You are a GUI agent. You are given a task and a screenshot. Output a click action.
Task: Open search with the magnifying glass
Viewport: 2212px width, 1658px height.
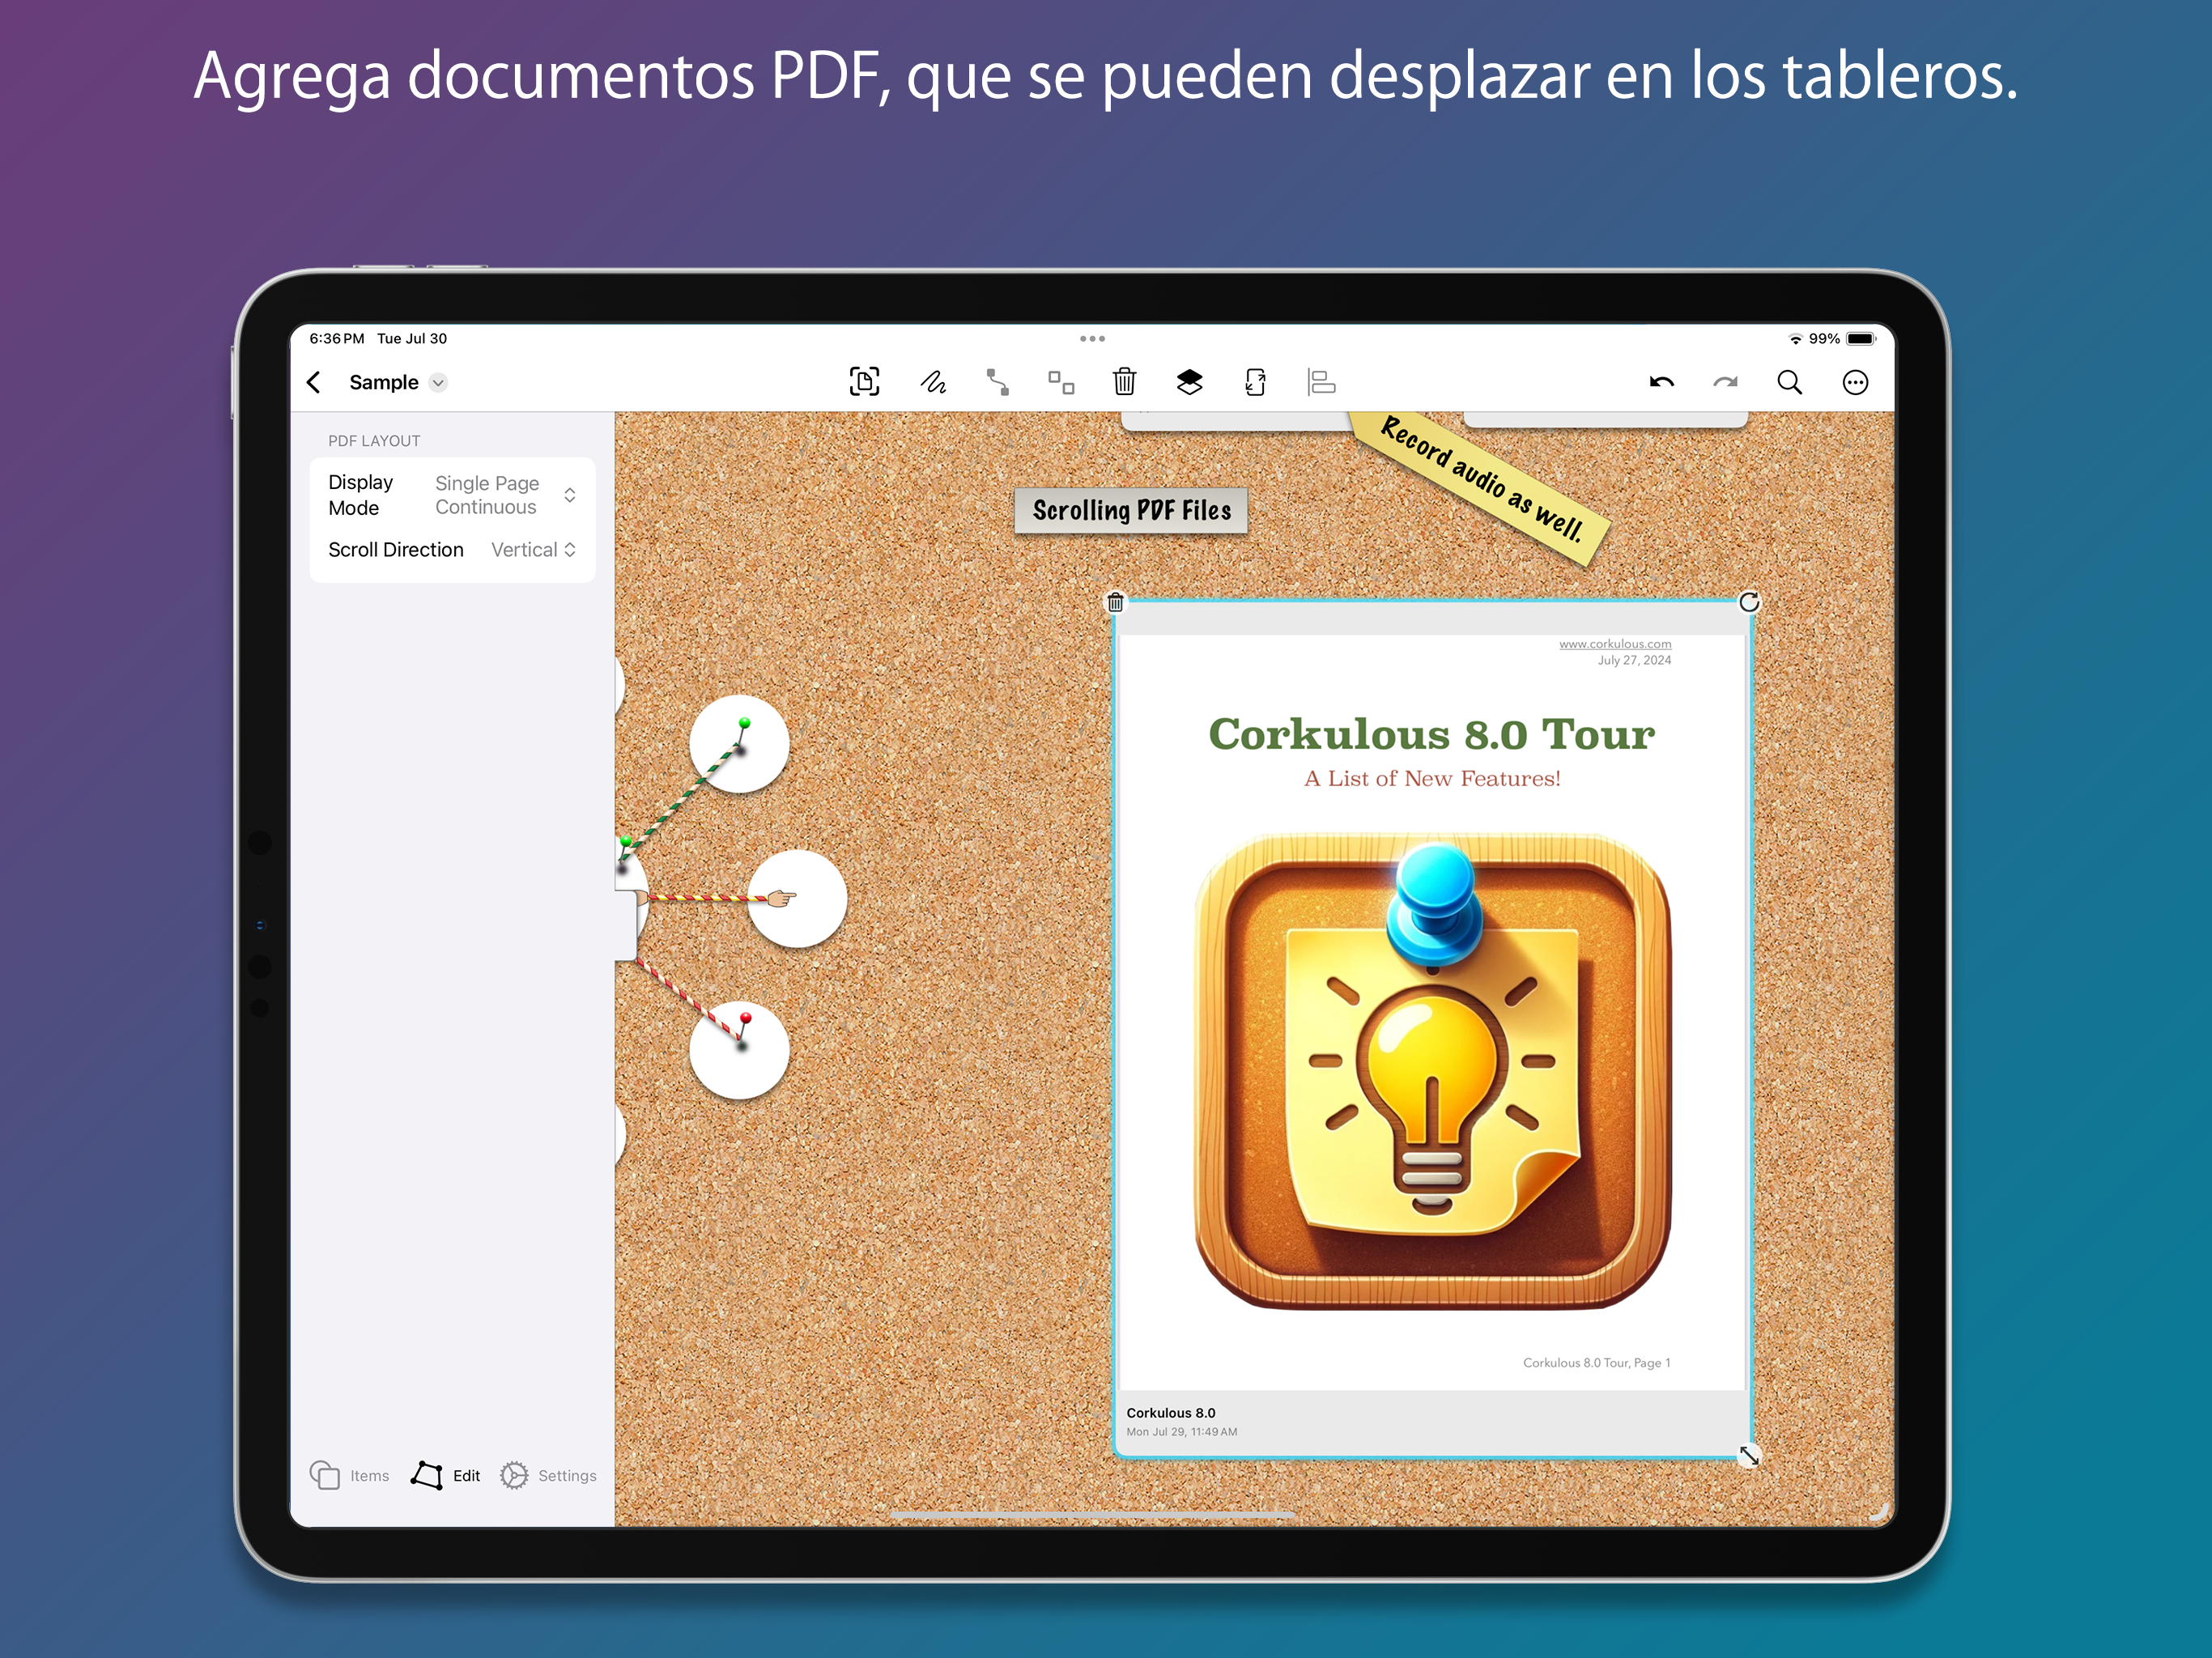pos(1789,382)
